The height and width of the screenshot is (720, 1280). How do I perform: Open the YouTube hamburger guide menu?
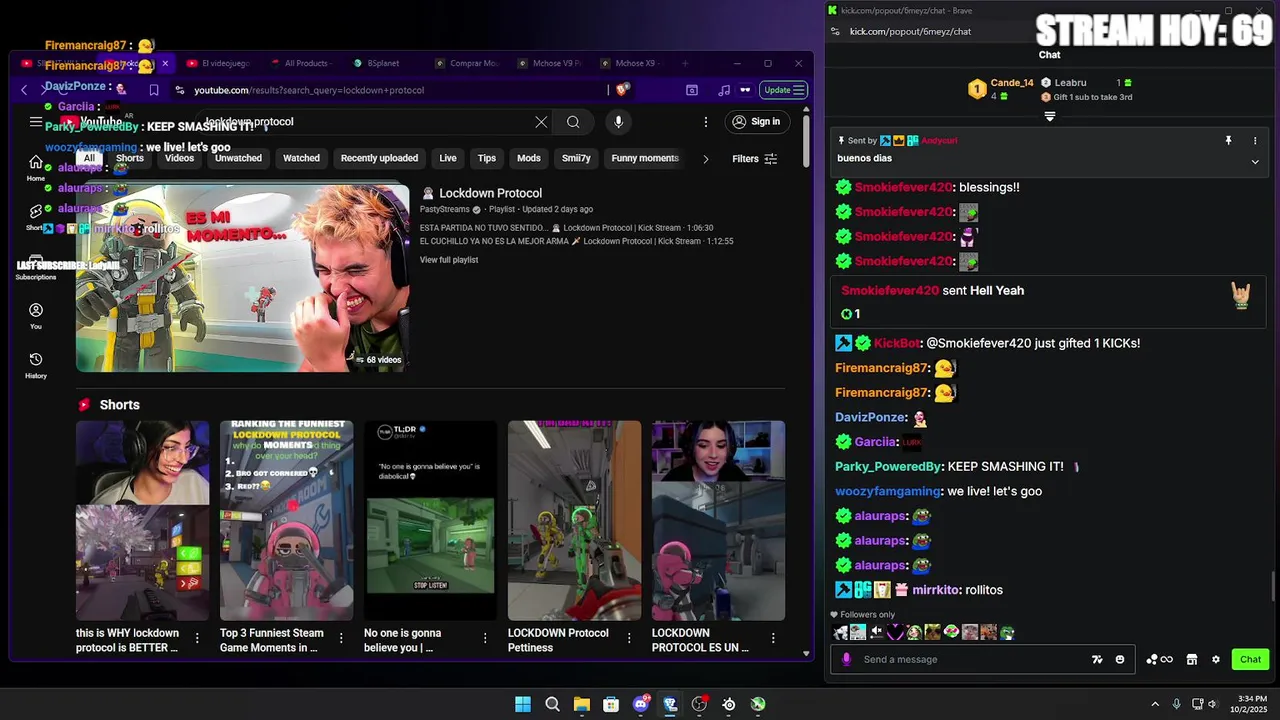pyautogui.click(x=36, y=122)
